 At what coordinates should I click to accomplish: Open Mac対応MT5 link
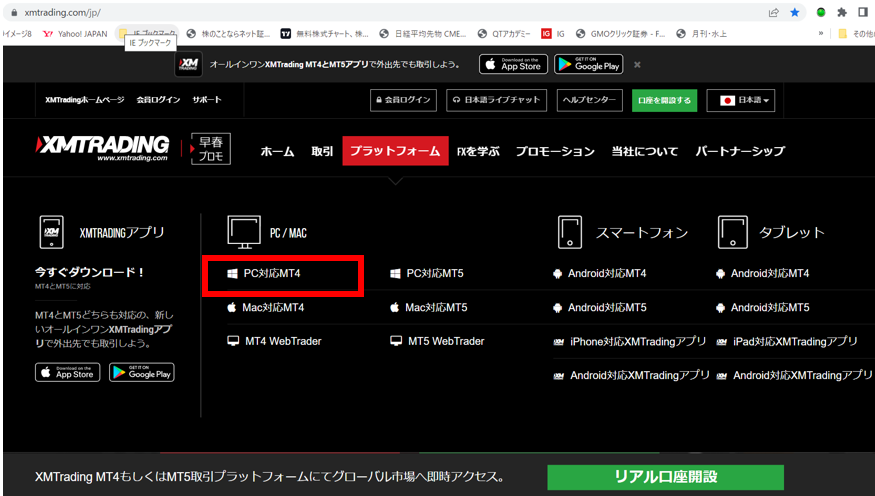pos(429,307)
